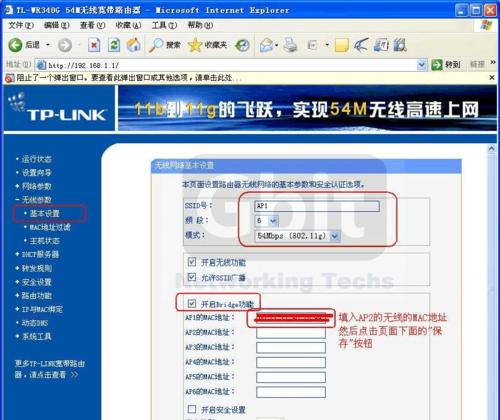Open 路由功能 in the sidebar

coord(37,296)
